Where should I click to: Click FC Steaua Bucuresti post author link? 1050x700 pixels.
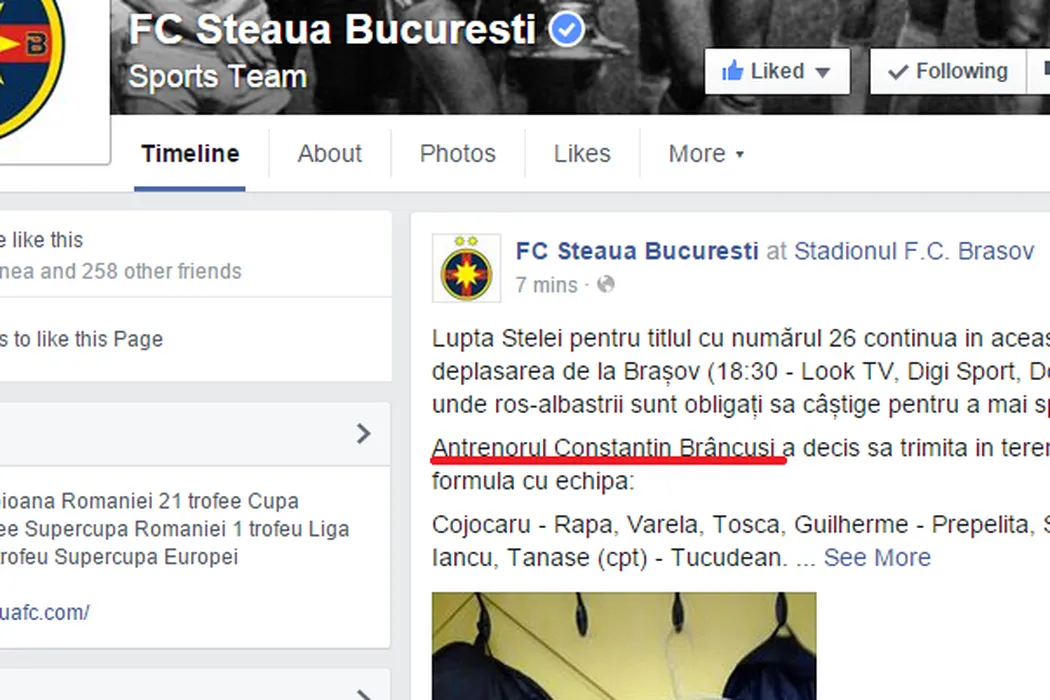pos(637,251)
